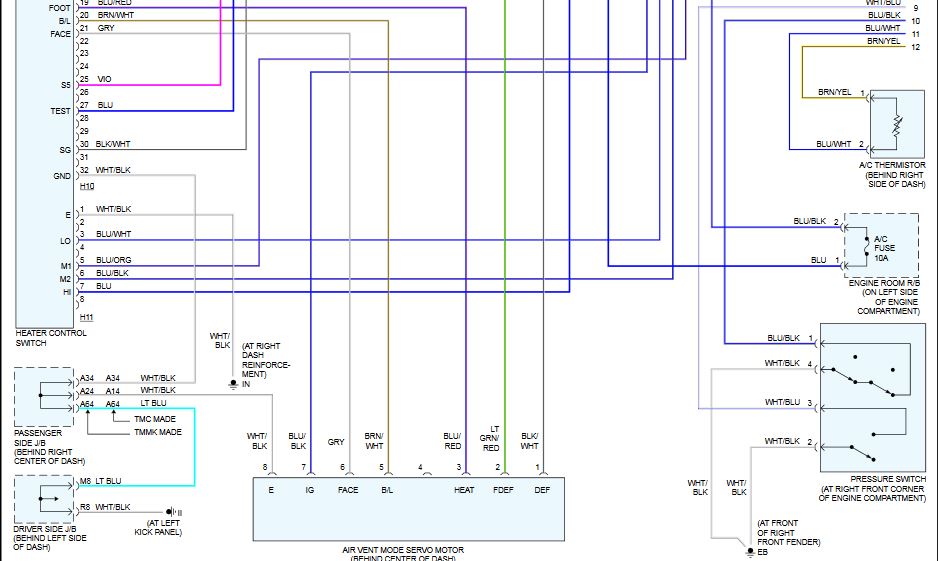Click the At Left Kick Panel note
This screenshot has height=561, width=938.
[x=158, y=528]
